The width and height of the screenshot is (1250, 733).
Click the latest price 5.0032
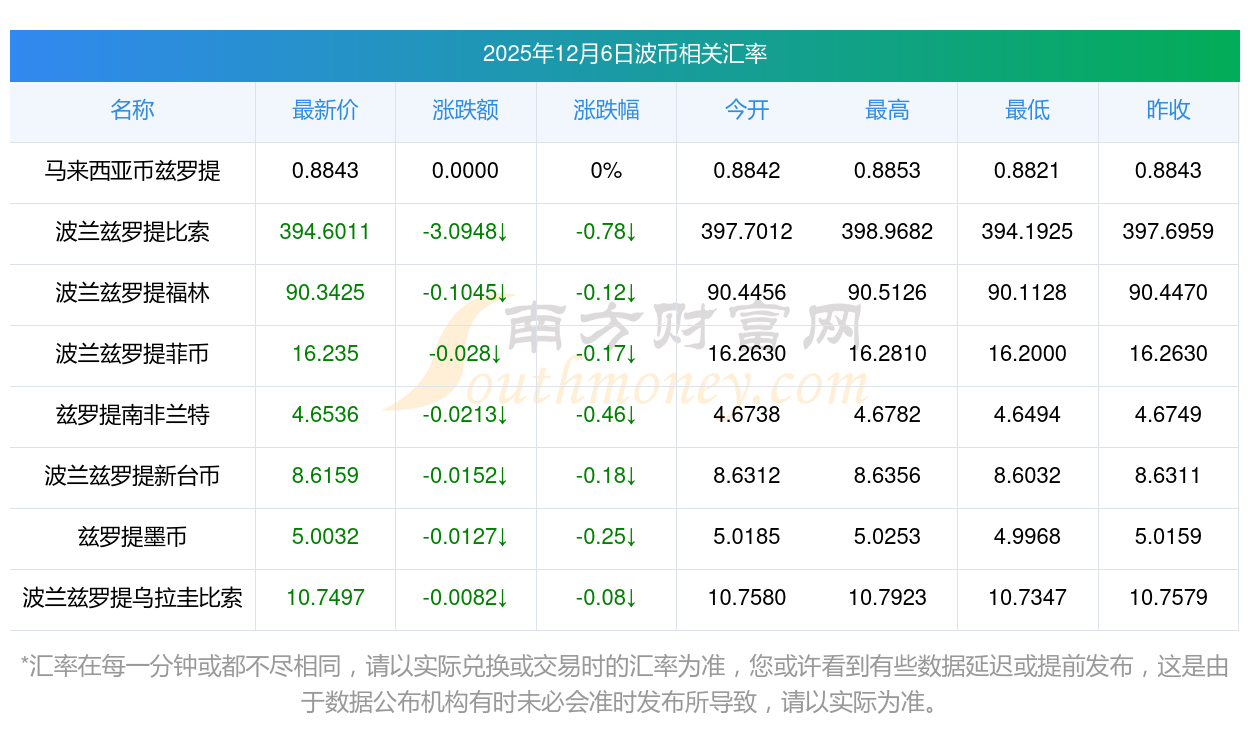point(325,537)
